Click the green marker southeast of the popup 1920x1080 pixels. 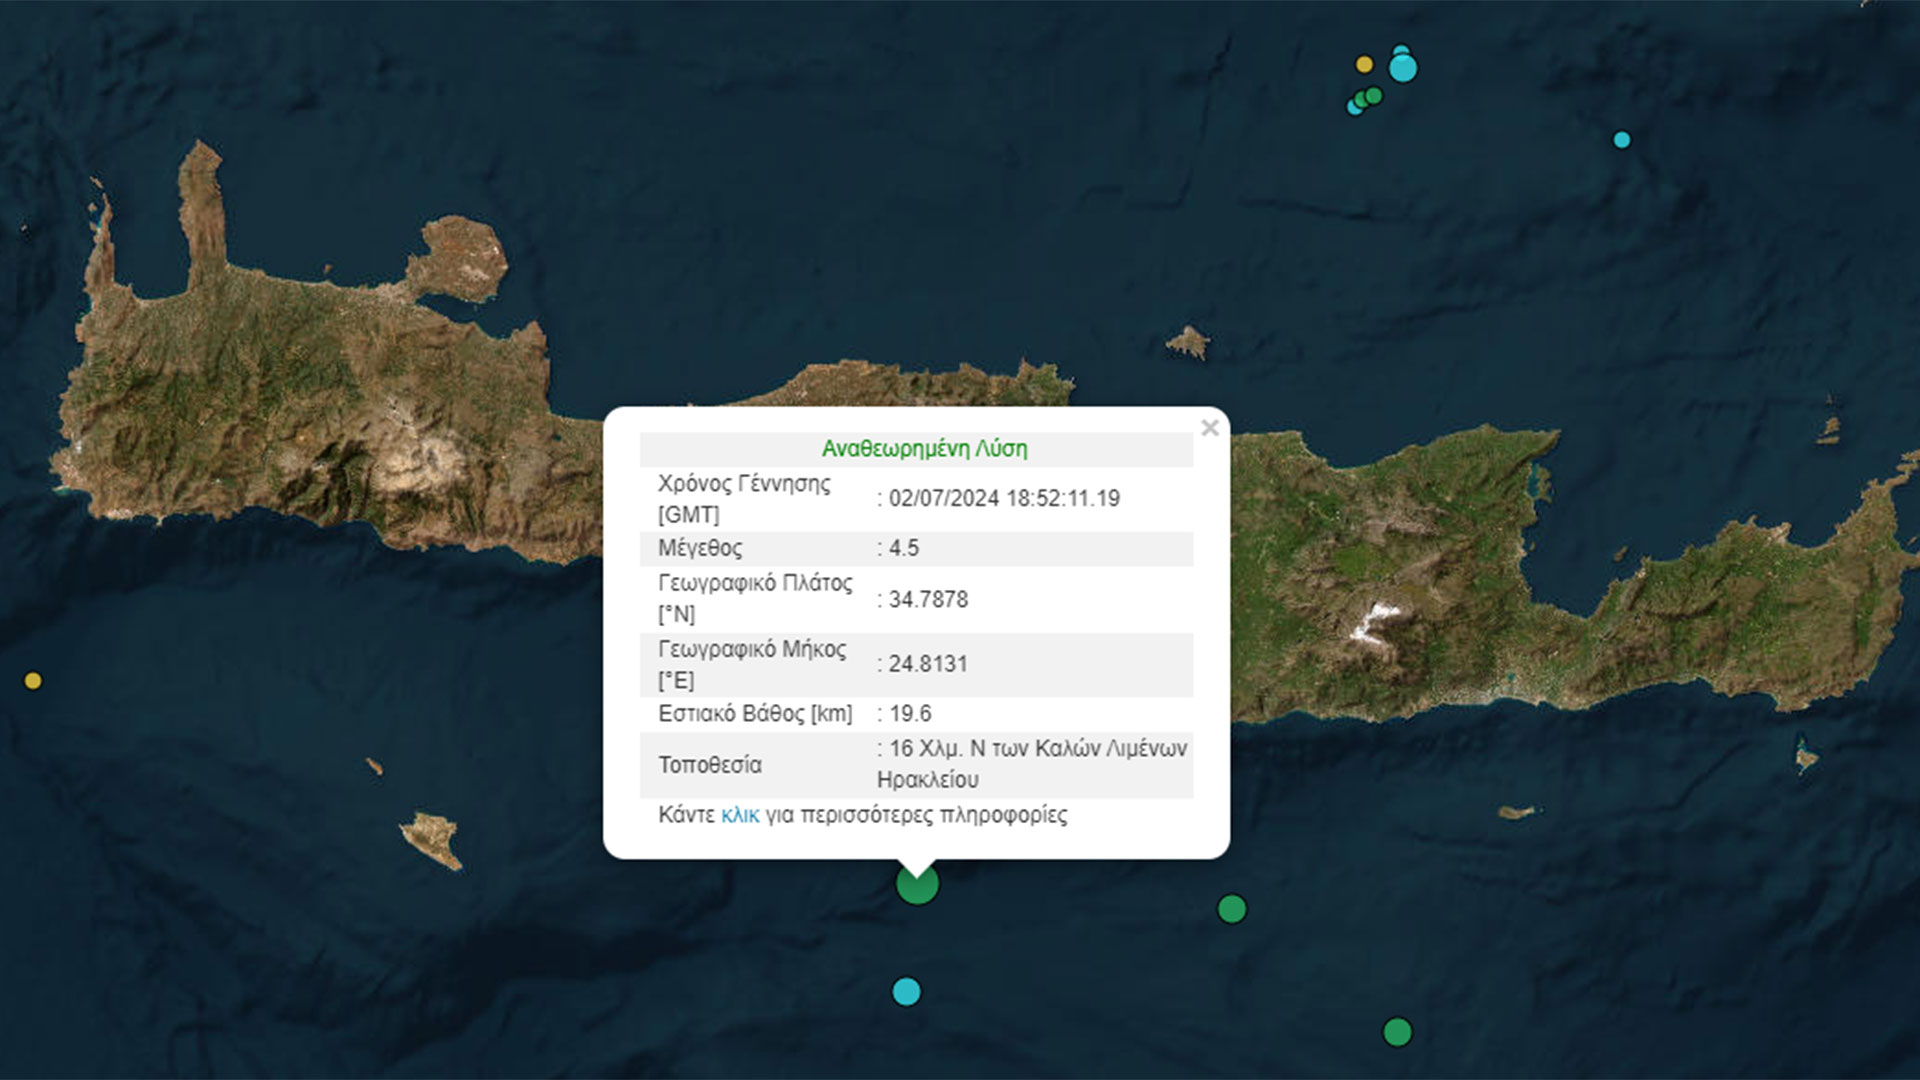pos(1232,909)
